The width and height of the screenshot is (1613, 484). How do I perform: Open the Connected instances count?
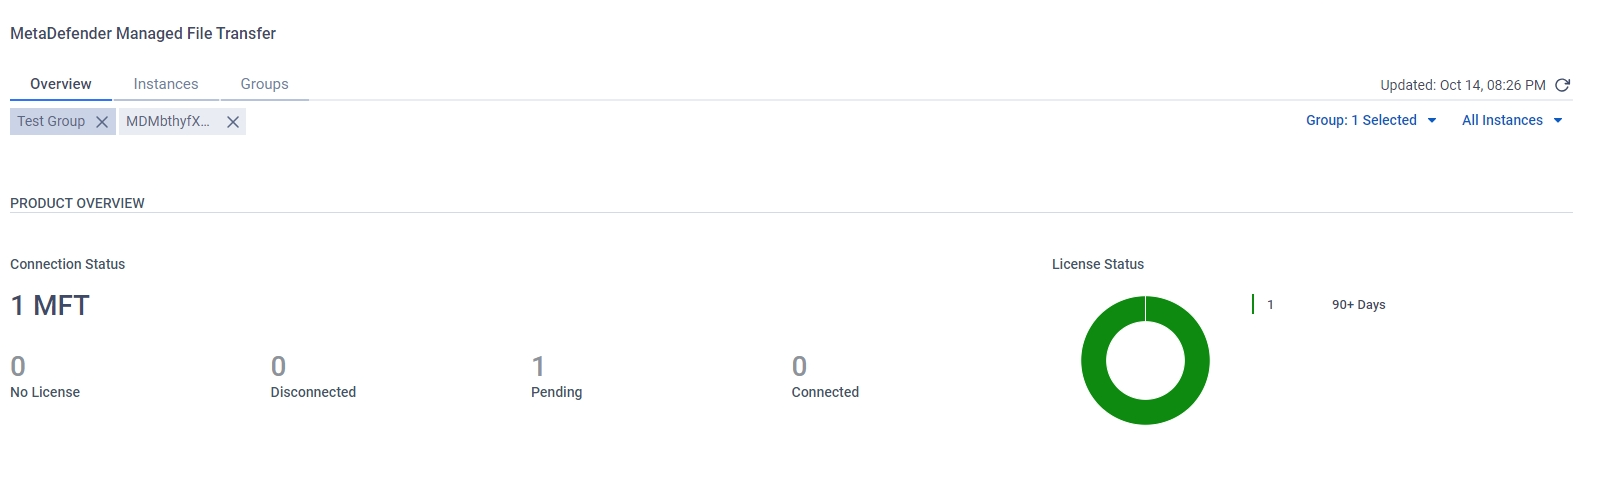[x=799, y=366]
